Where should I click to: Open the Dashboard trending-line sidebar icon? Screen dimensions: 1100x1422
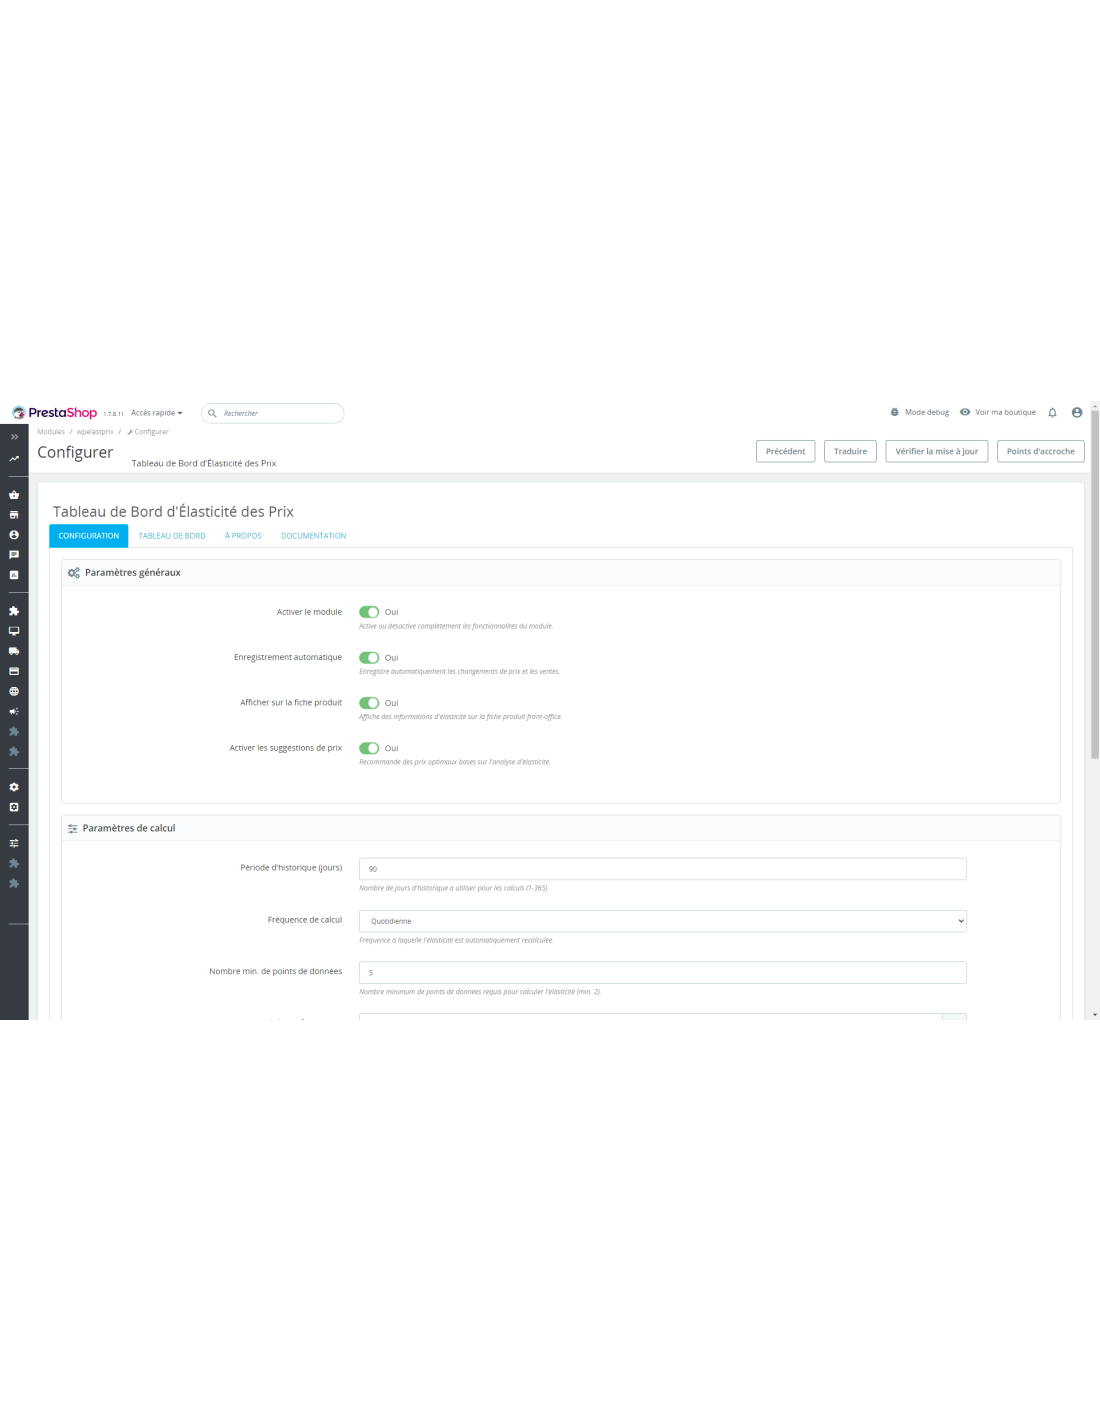(14, 458)
